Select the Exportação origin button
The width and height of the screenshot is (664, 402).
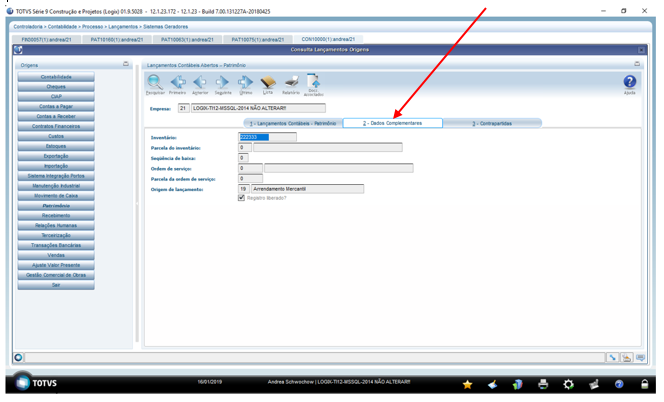tap(56, 156)
